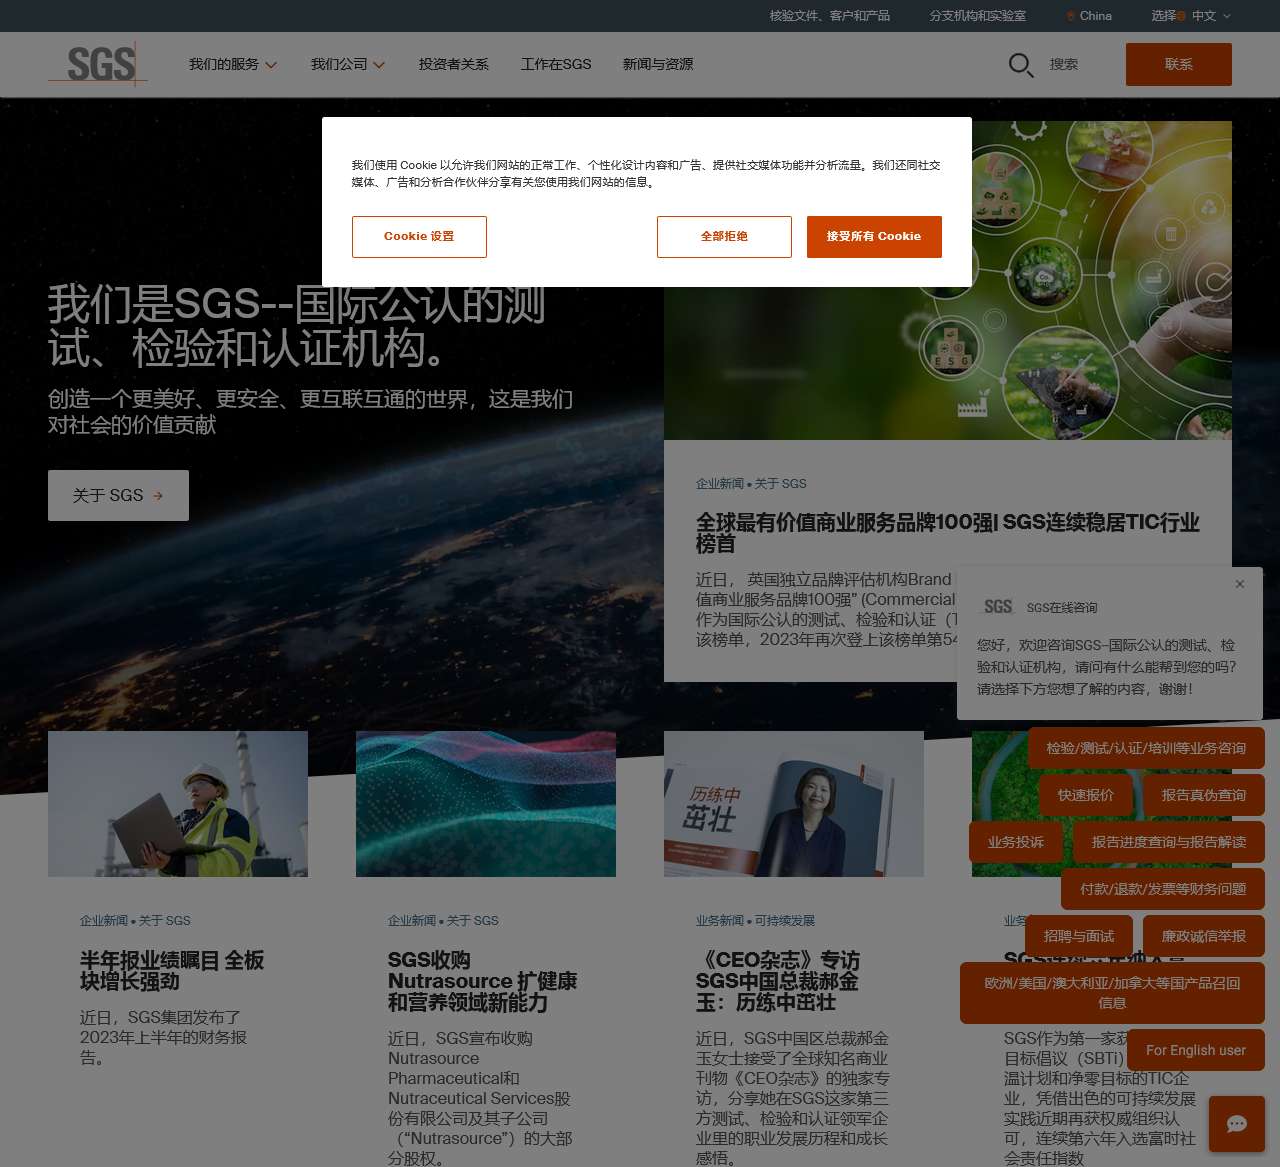Open the chat bubble widget icon
This screenshot has width=1280, height=1167.
point(1236,1124)
